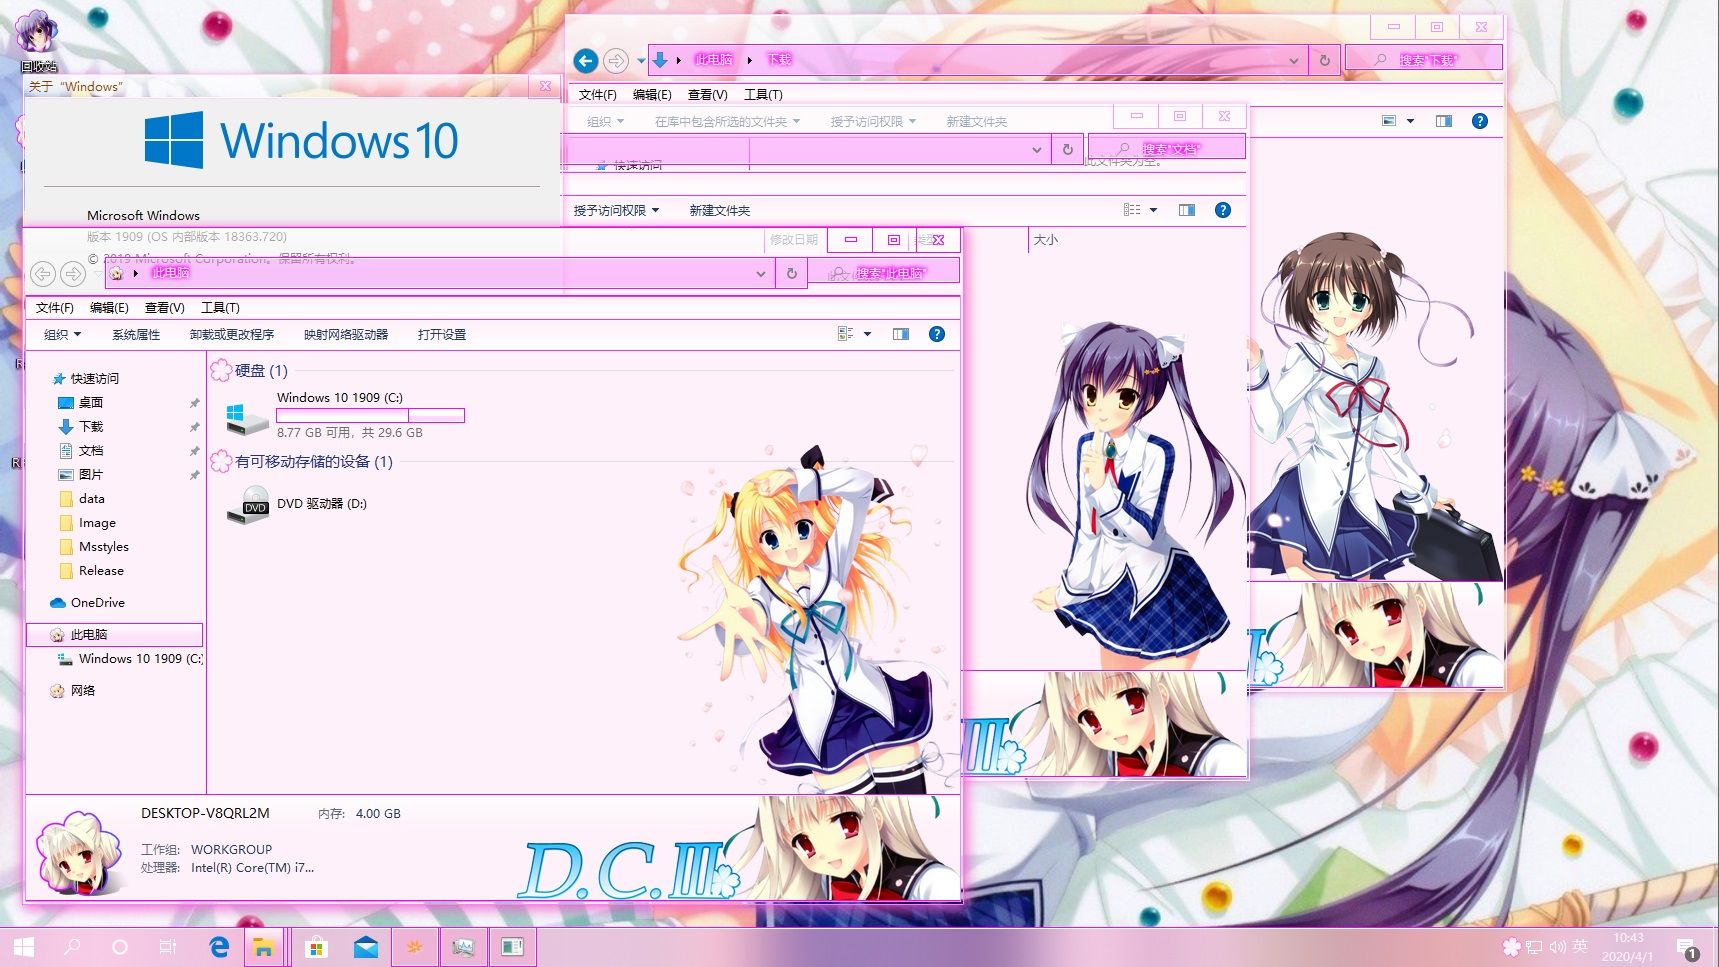Click 新建文件夹 in 文档 window
Image resolution: width=1719 pixels, height=967 pixels.
point(719,210)
